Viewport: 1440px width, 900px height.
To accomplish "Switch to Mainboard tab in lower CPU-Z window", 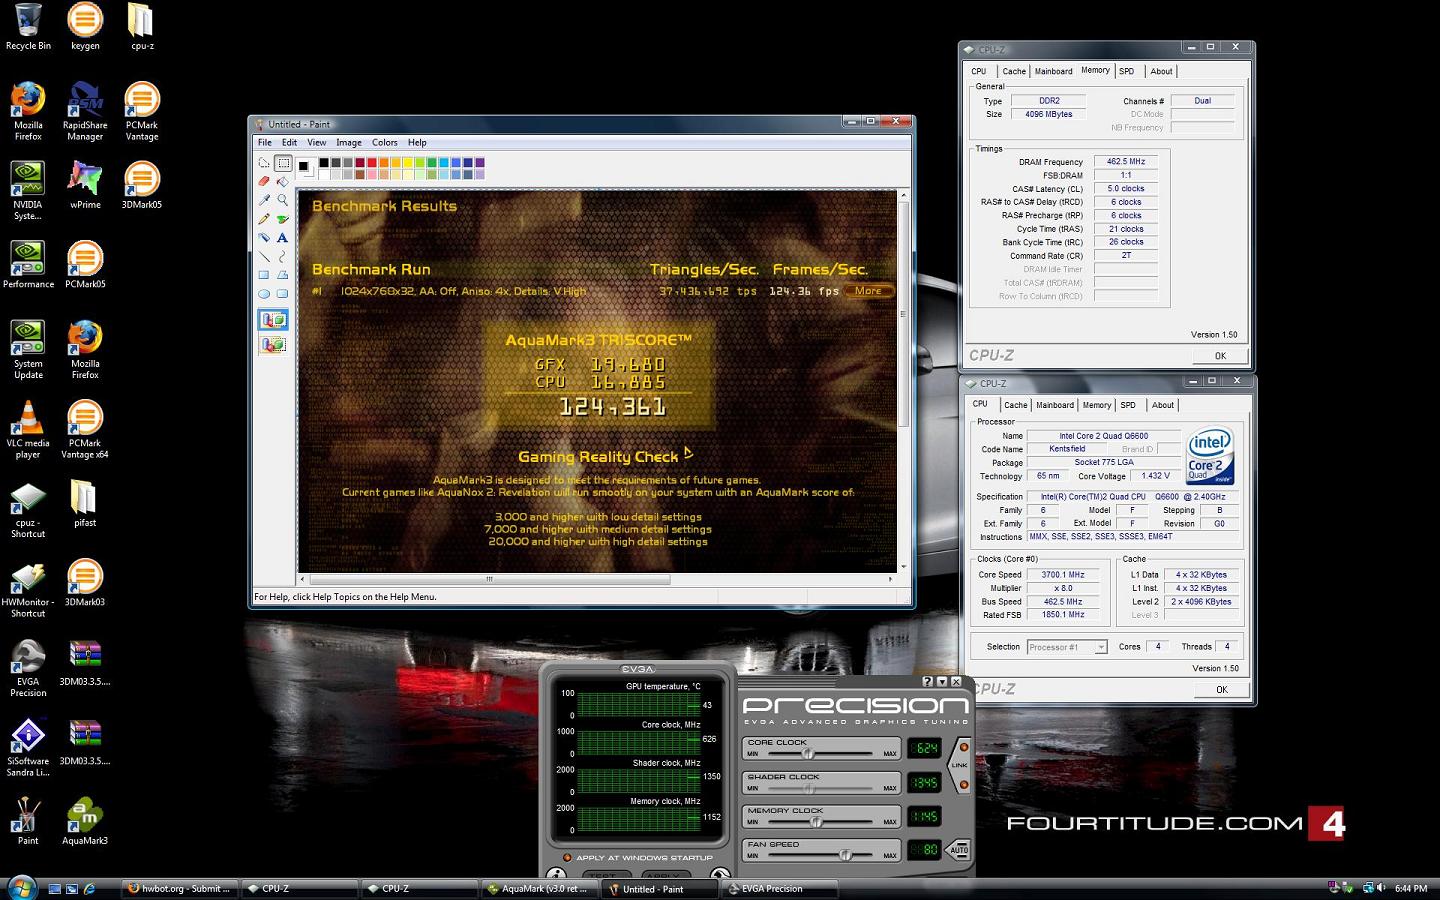I will (x=1055, y=405).
